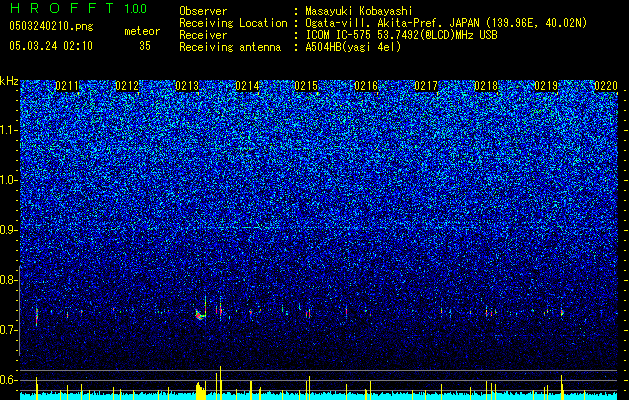Viewport: 629px width, 400px height.
Task: Click the 0.7 frequency axis label
Action: (8, 330)
